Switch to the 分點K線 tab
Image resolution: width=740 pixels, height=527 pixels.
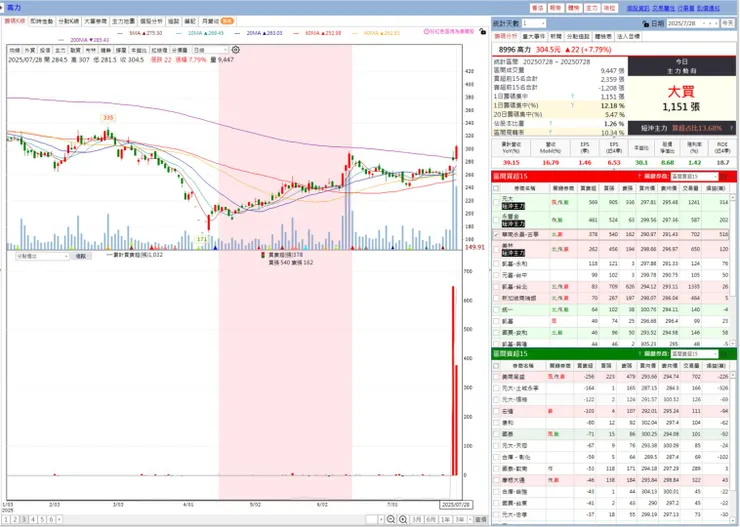click(68, 21)
